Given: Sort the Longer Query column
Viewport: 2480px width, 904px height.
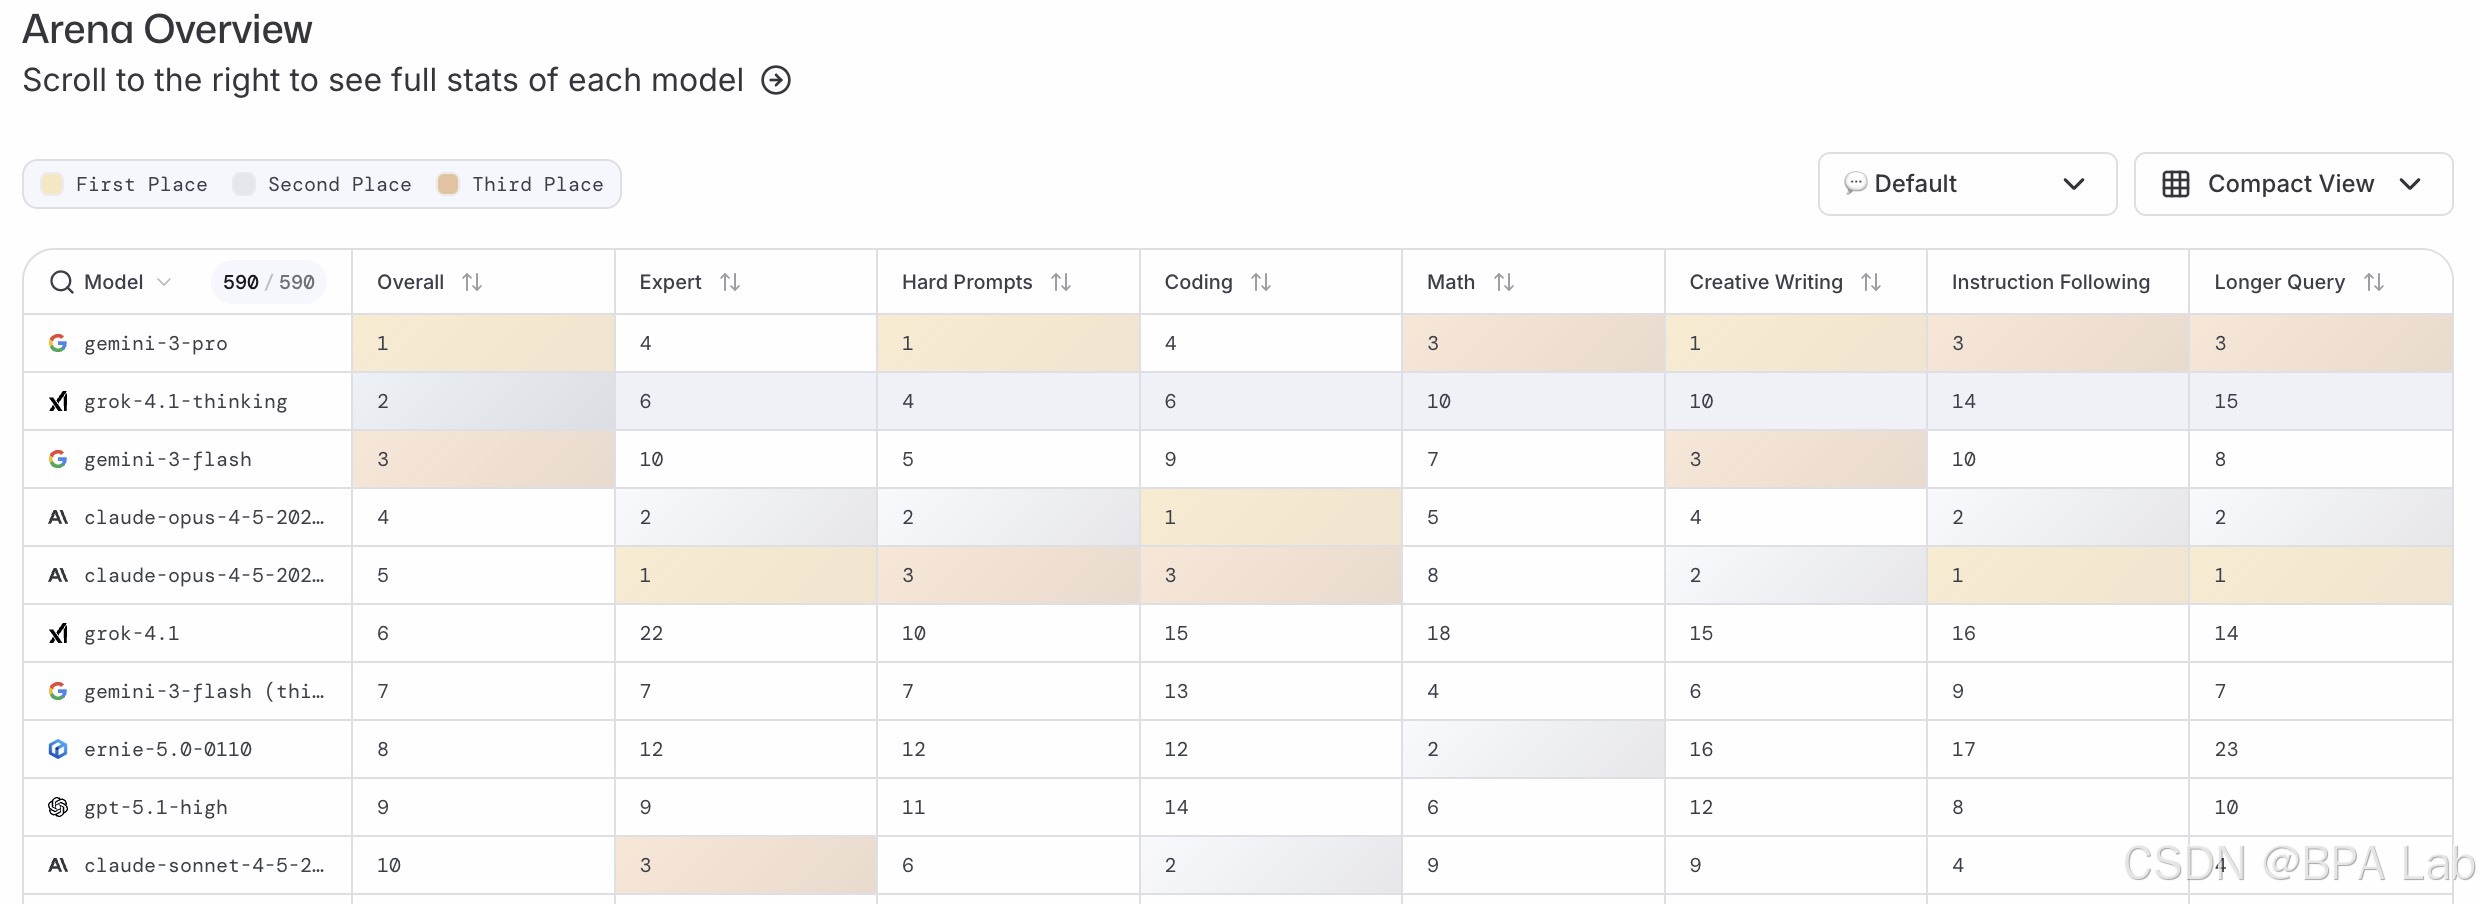Looking at the screenshot, I should [2374, 282].
